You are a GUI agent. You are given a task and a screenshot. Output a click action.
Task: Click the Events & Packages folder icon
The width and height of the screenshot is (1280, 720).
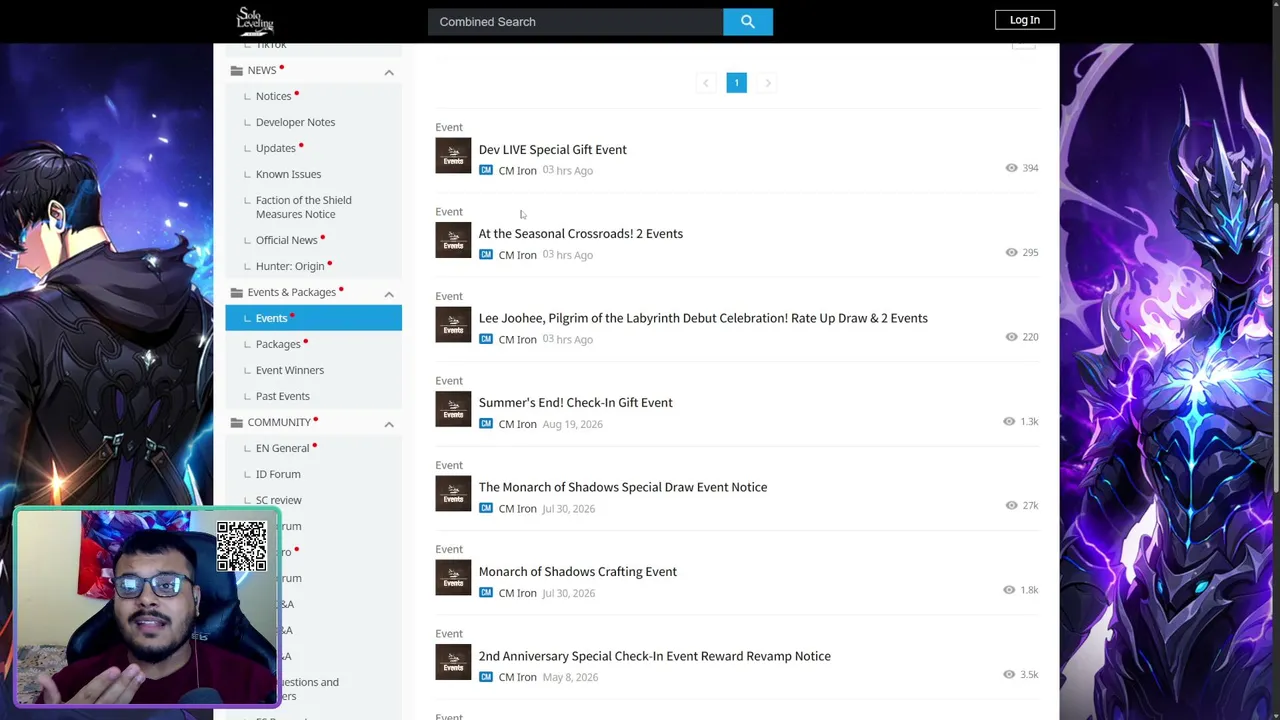(236, 292)
